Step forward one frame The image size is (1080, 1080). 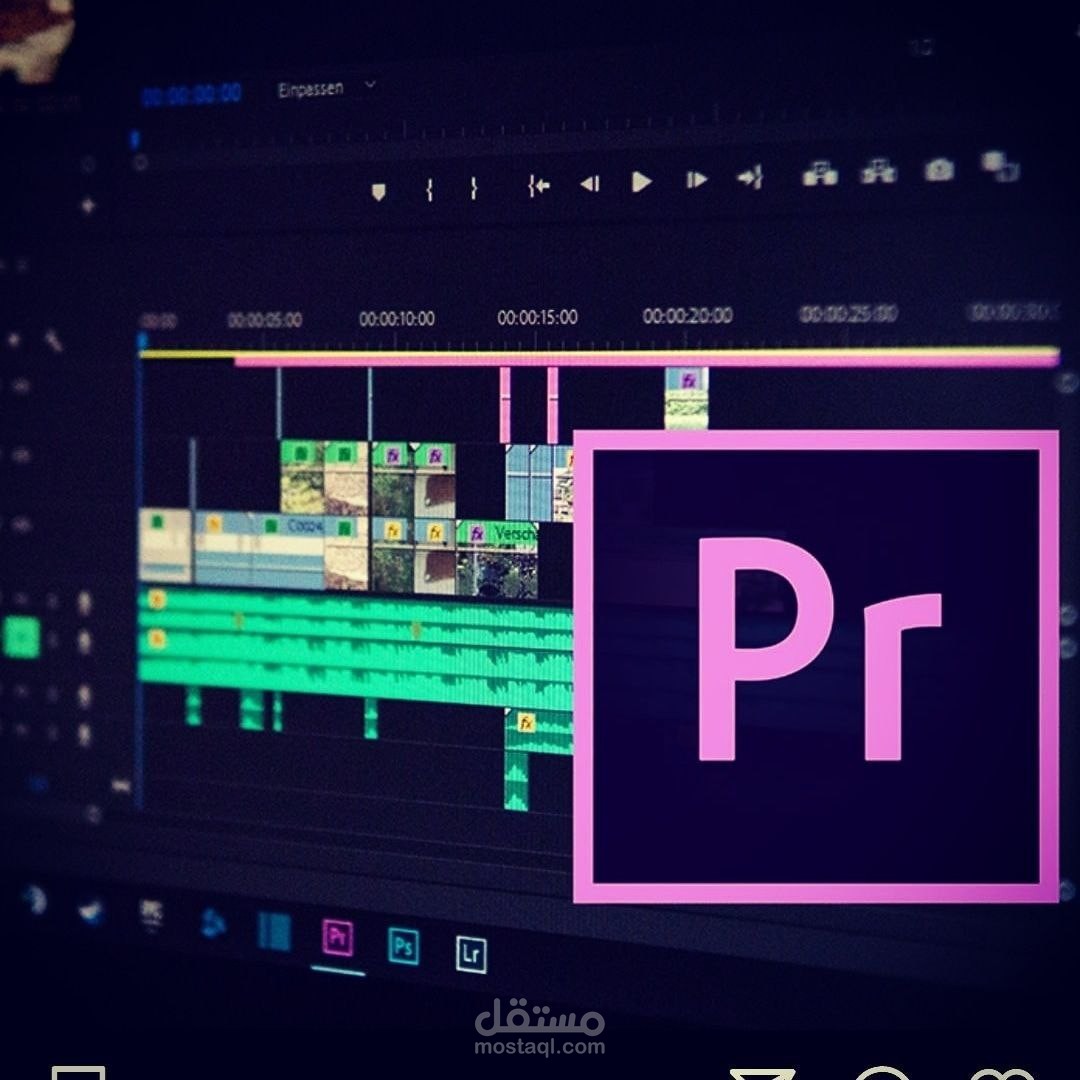(696, 180)
